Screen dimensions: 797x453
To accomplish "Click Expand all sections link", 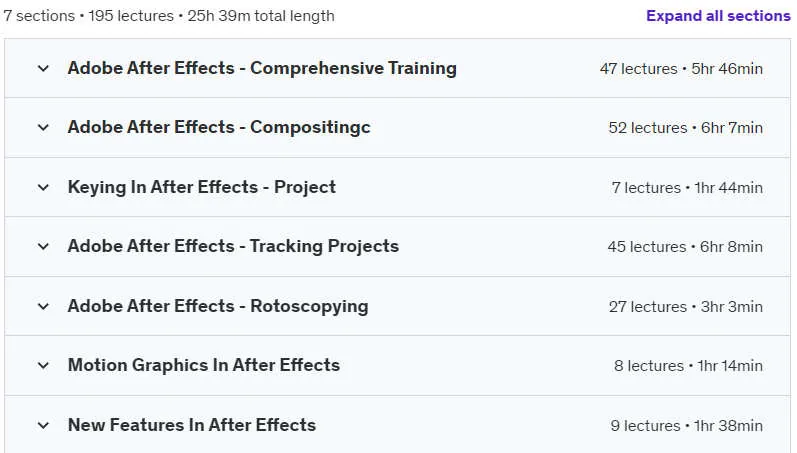I will [718, 16].
